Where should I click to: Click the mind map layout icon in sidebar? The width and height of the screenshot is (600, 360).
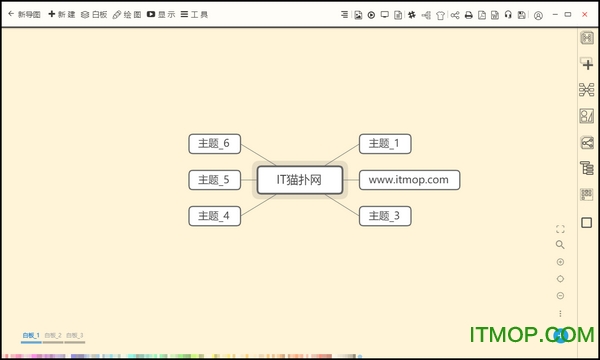pos(587,90)
